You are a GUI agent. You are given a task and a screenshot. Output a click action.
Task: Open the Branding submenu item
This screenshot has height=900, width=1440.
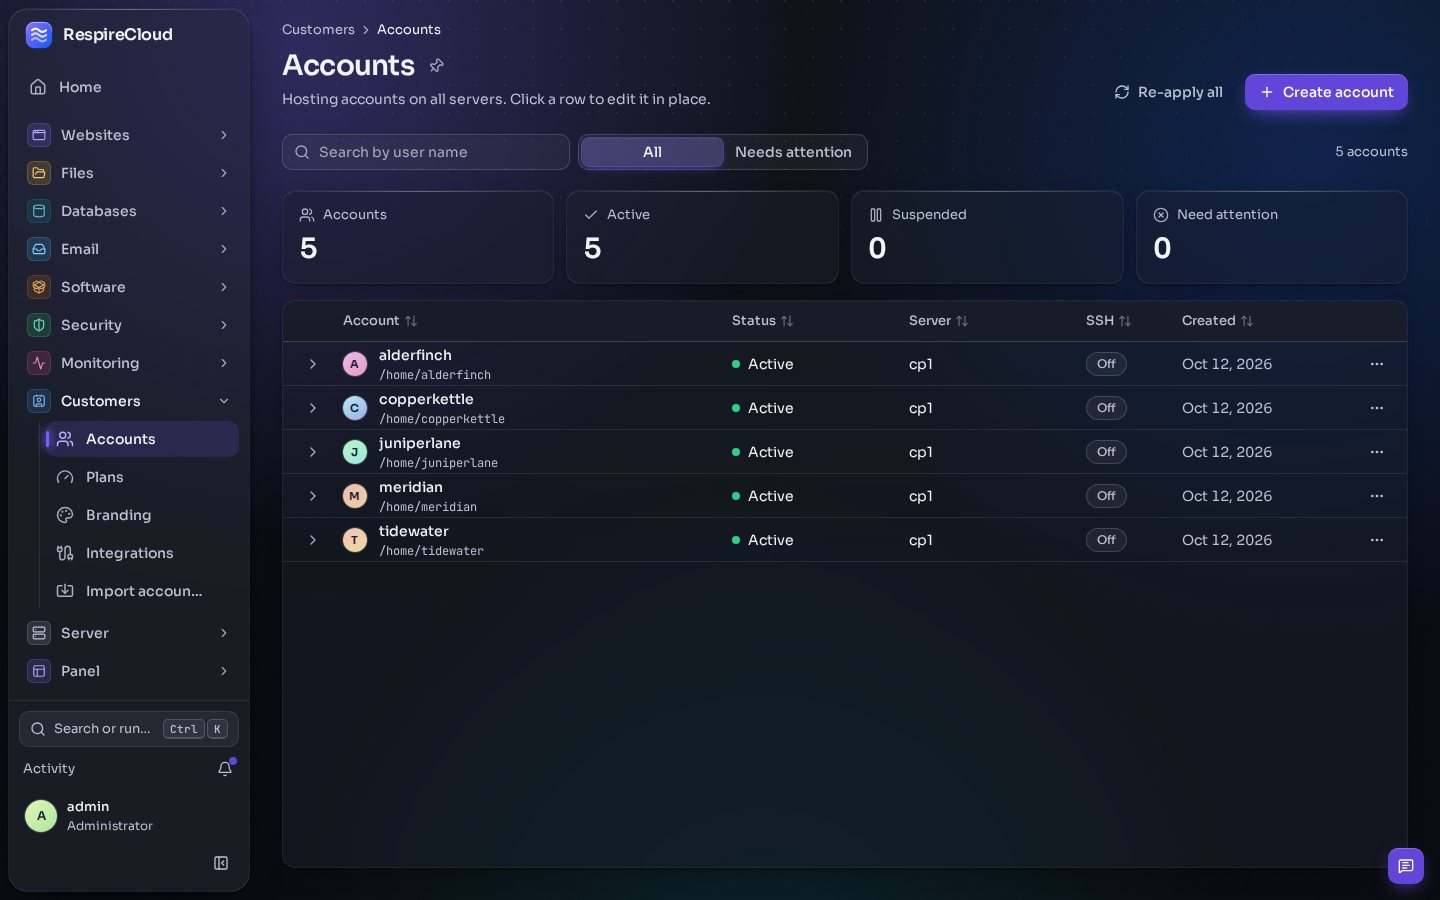pos(142,515)
